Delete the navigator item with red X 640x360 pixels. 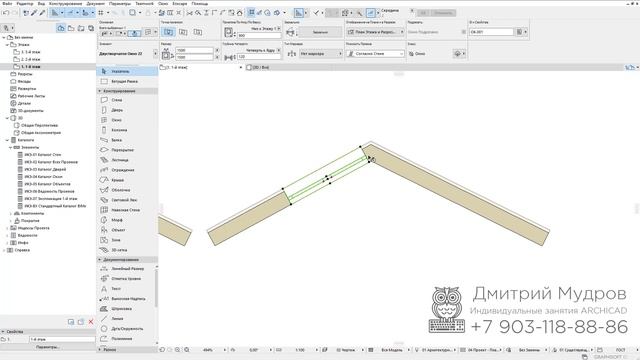pos(91,322)
